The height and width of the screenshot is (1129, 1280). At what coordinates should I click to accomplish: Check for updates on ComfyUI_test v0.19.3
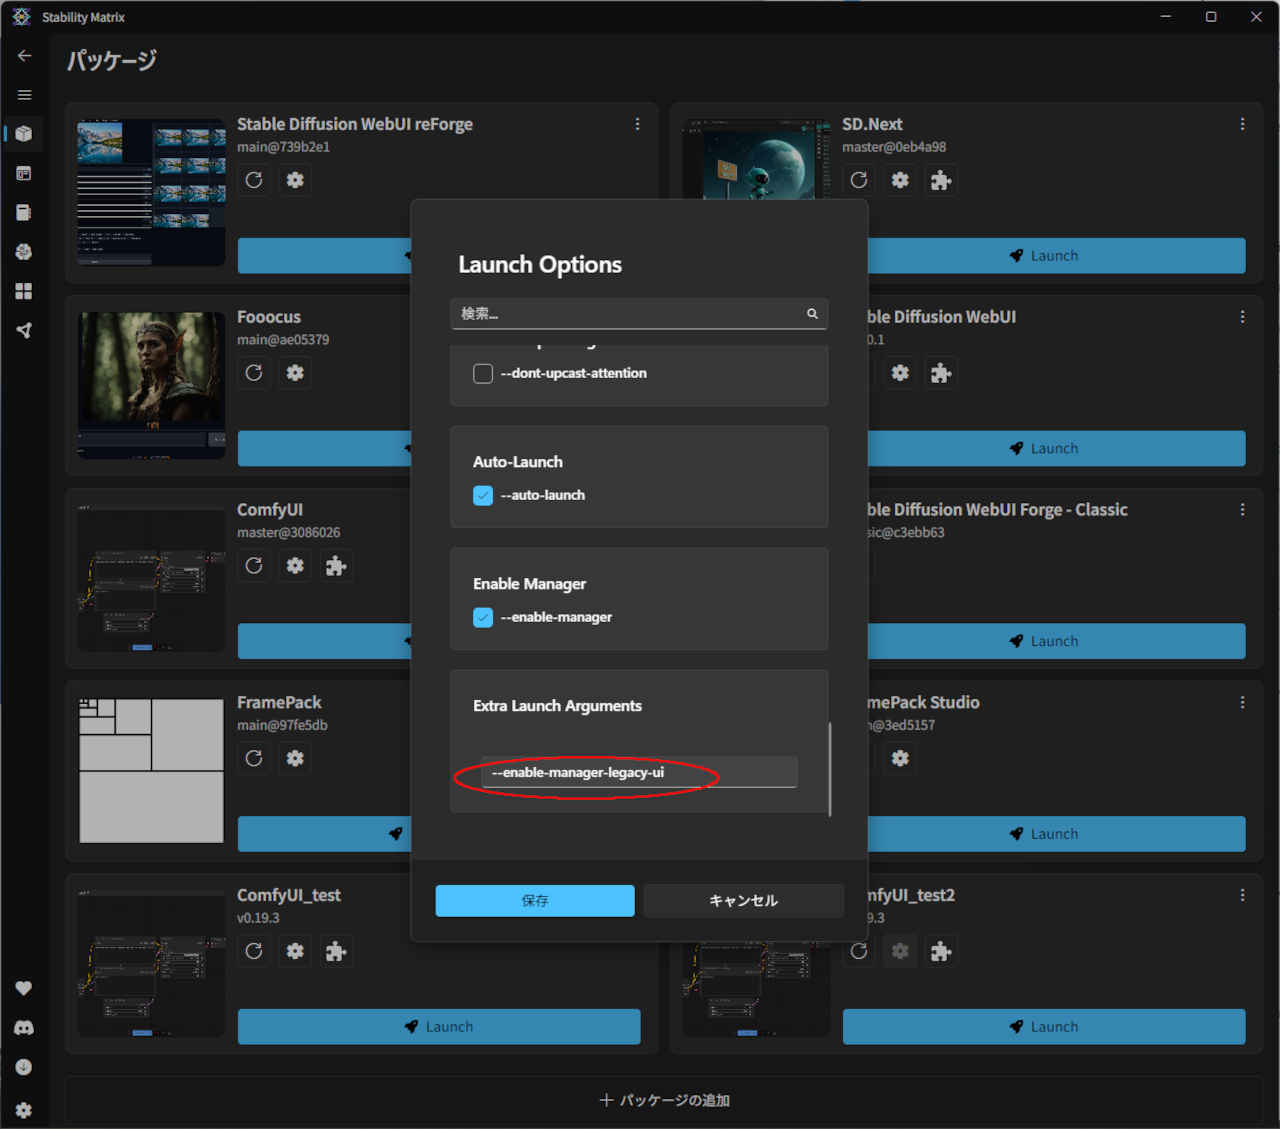coord(254,951)
